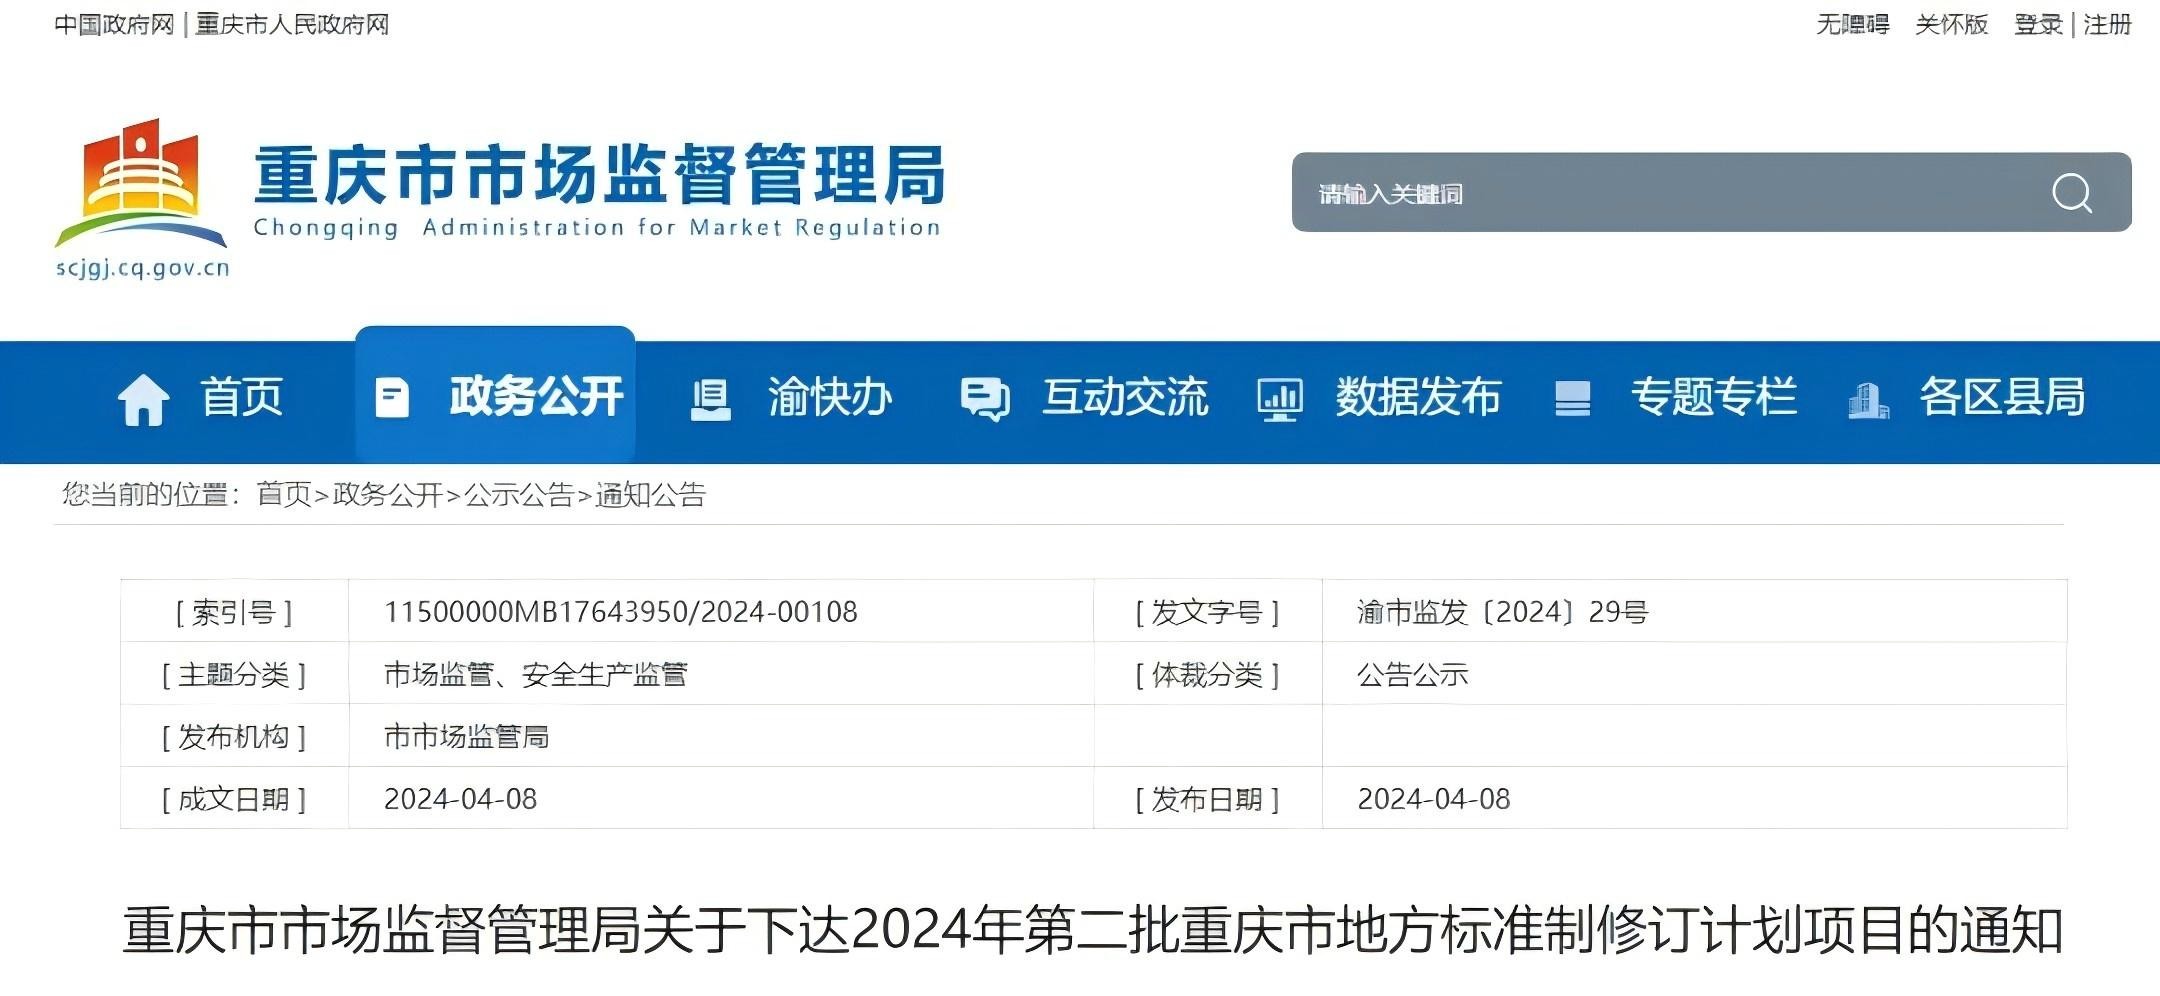Go to 互动交流 section
The height and width of the screenshot is (996, 2160).
(1125, 398)
